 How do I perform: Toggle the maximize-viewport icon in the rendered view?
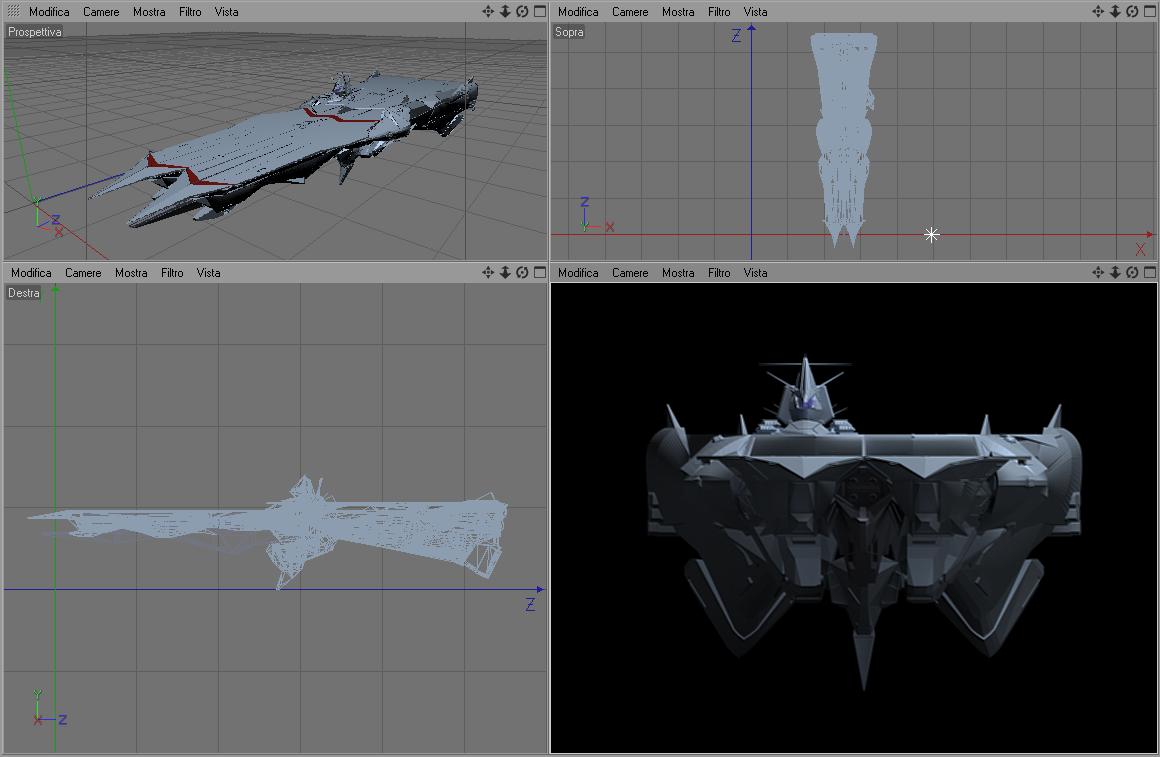pyautogui.click(x=1150, y=272)
